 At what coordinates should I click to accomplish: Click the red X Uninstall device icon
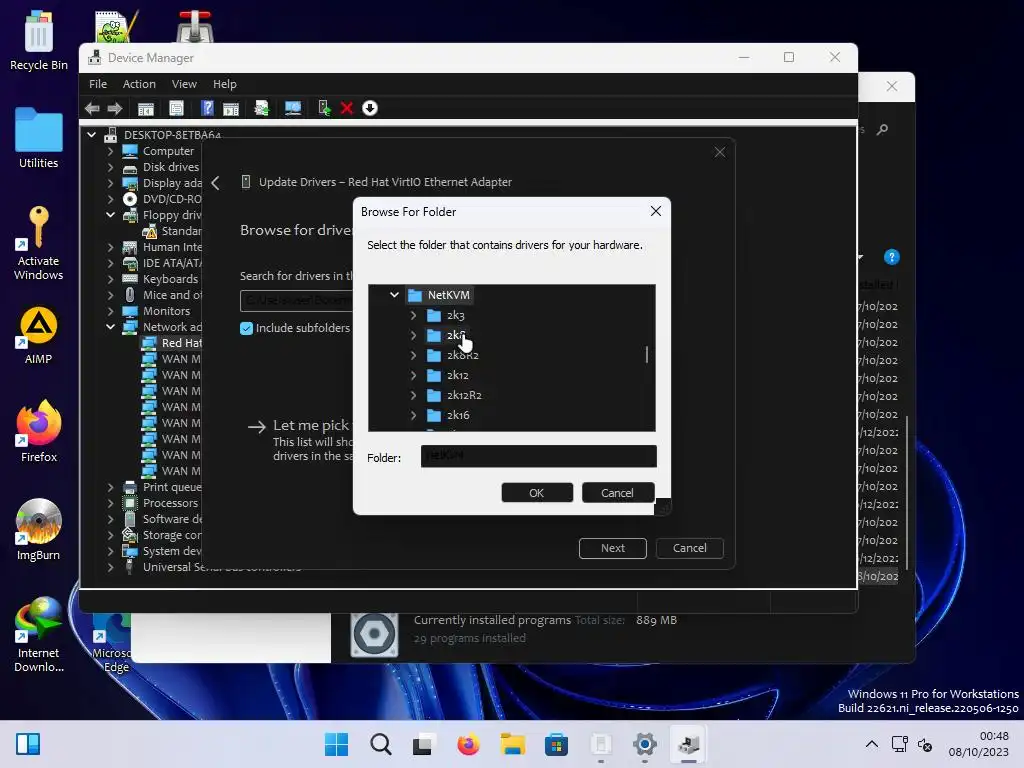tap(347, 108)
